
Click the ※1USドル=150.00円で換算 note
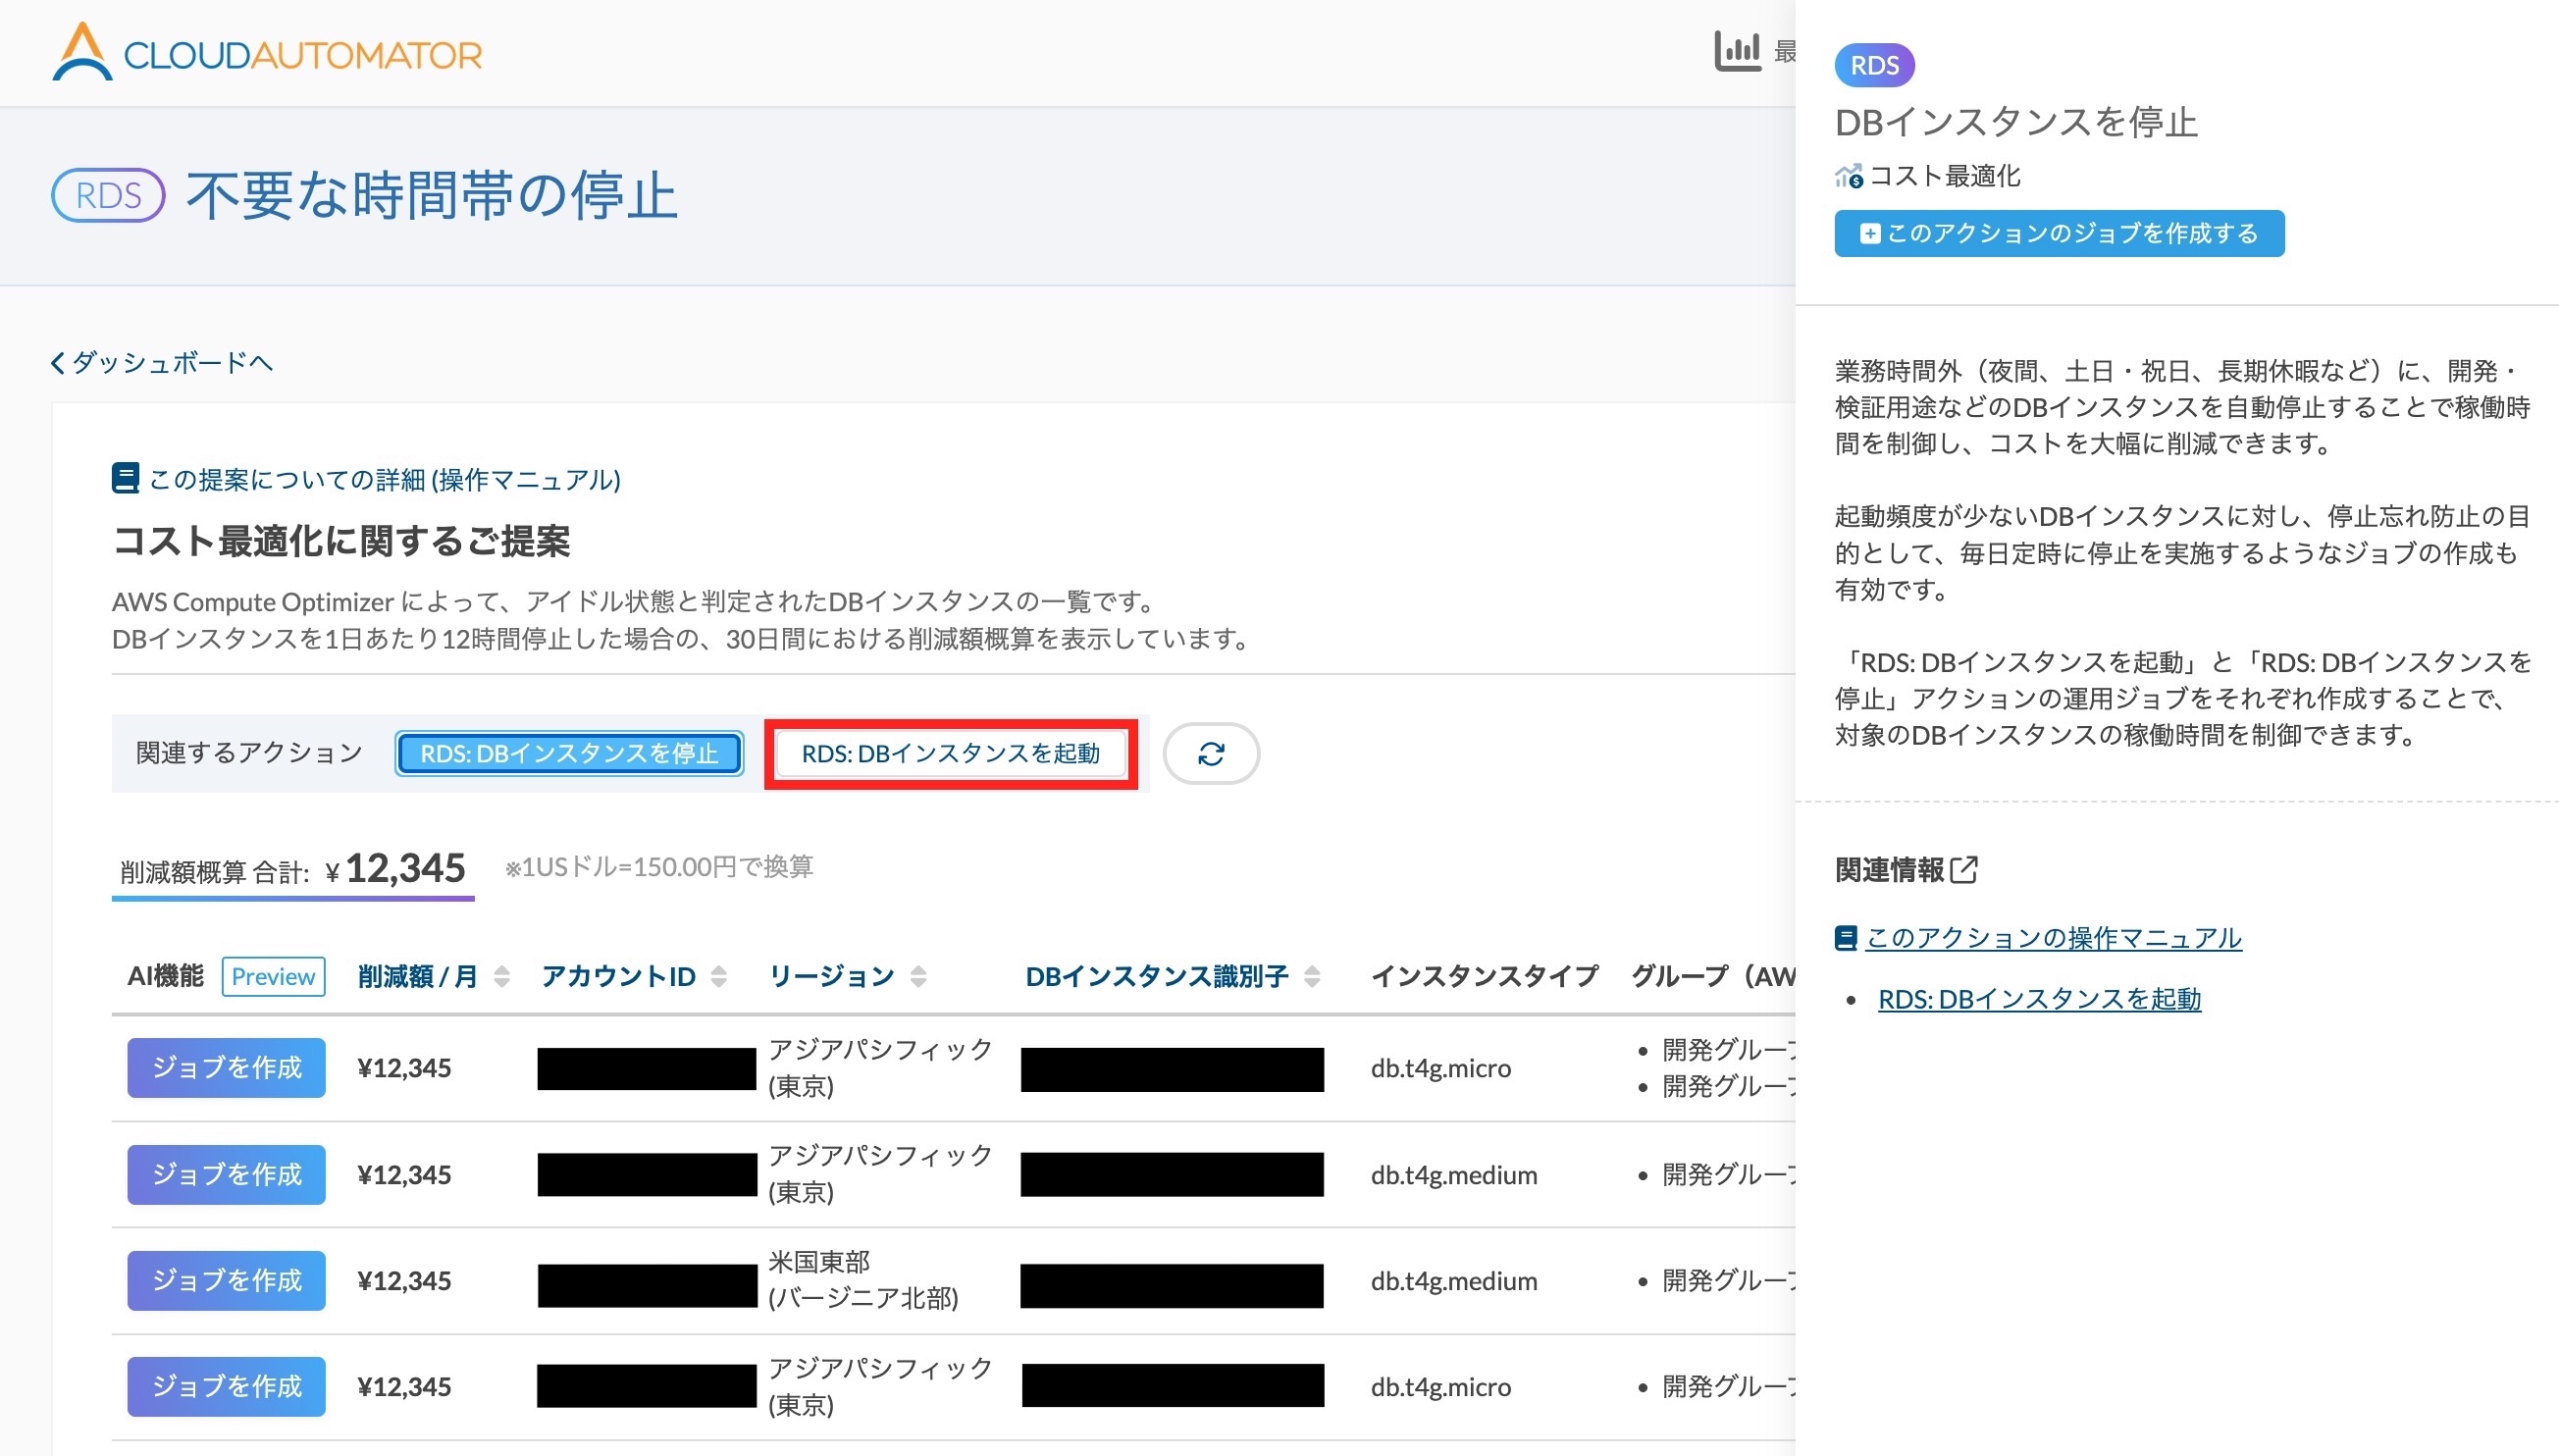pyautogui.click(x=659, y=867)
